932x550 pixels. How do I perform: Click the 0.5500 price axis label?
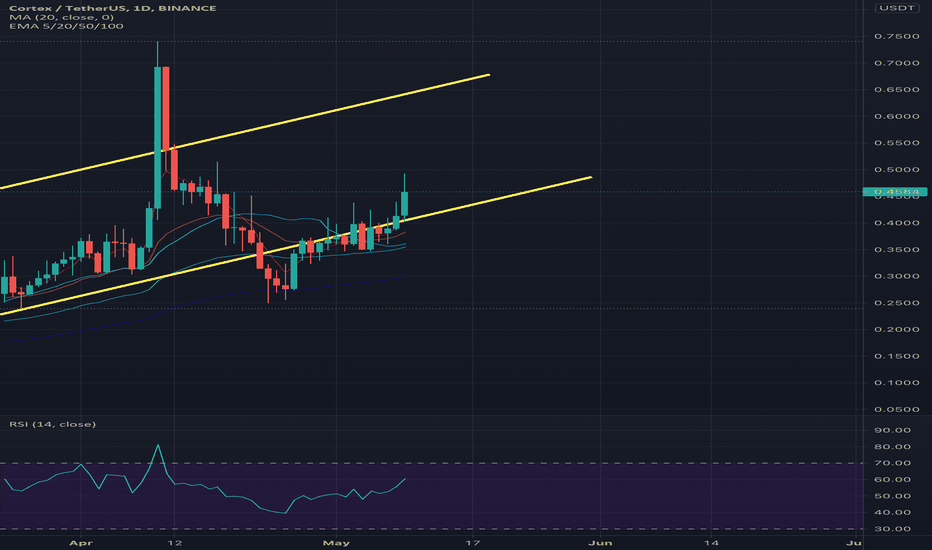click(896, 143)
